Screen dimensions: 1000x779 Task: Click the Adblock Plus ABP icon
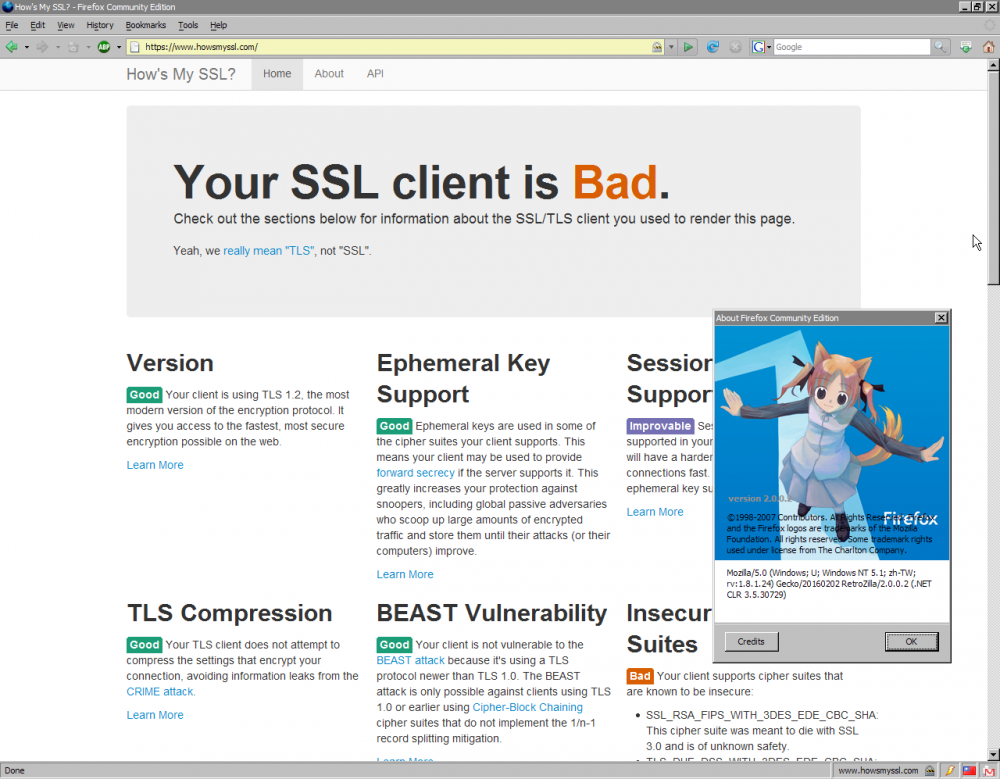pyautogui.click(x=104, y=47)
